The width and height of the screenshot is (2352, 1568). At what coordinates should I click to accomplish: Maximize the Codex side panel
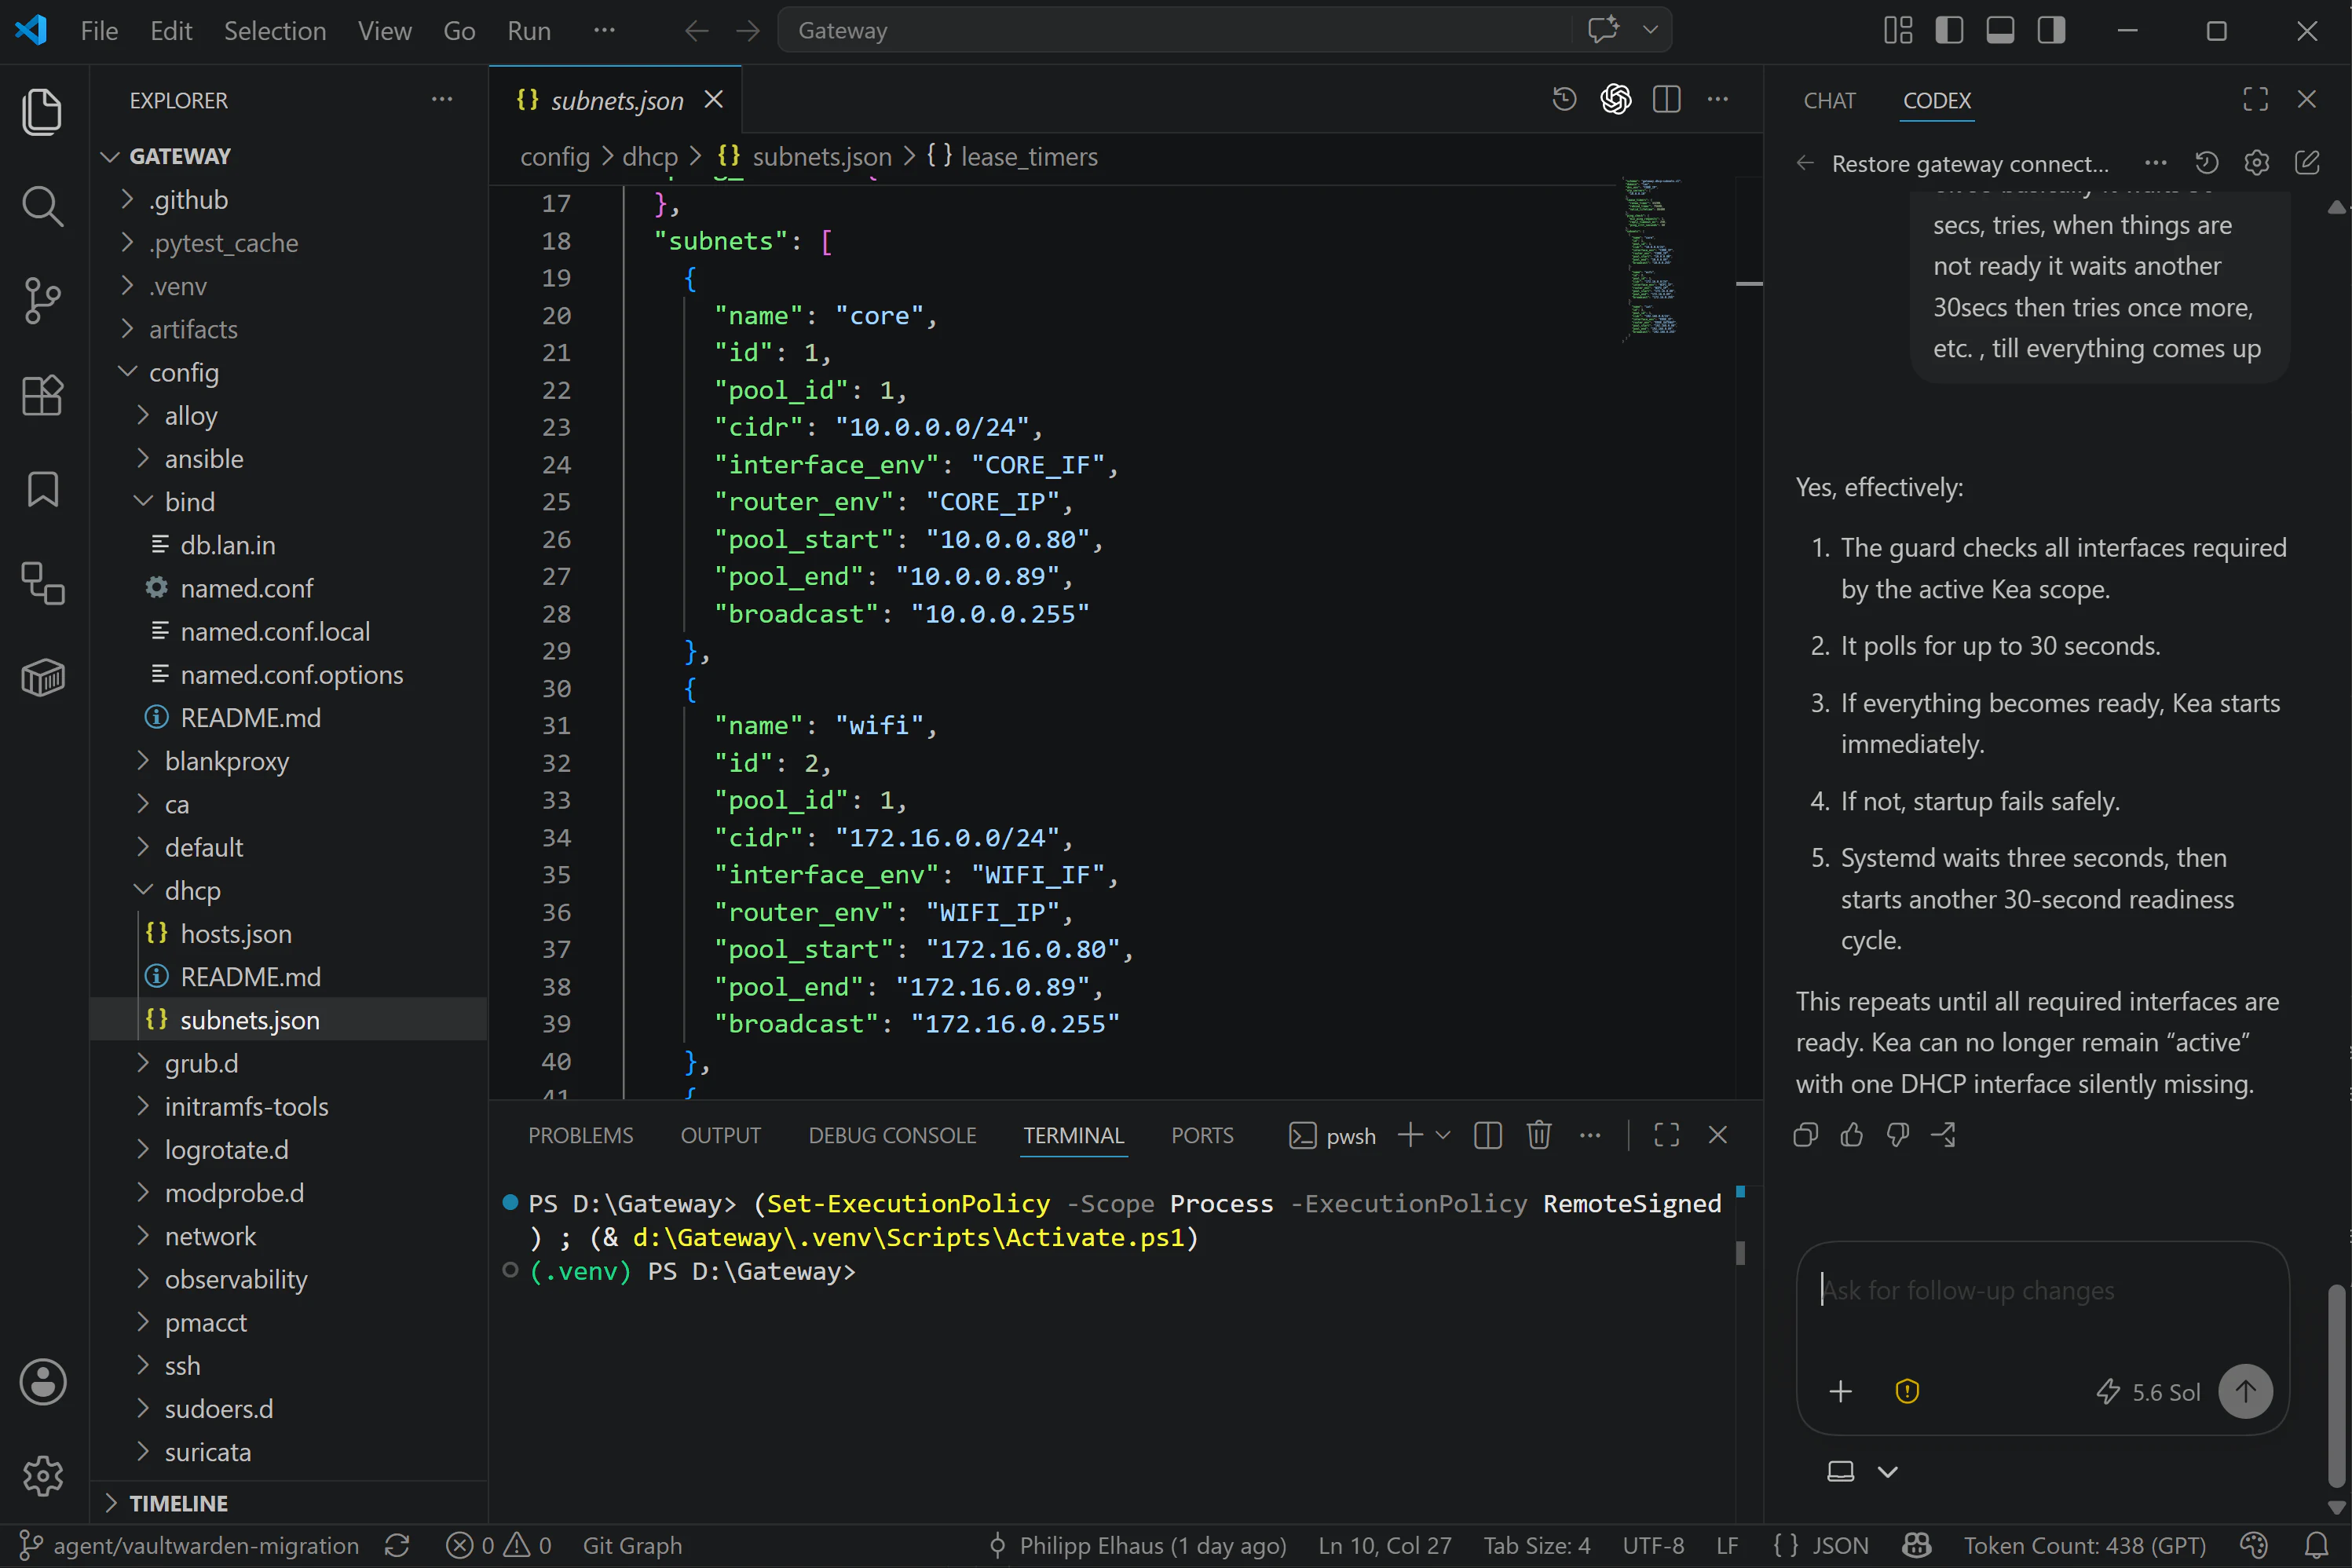[2256, 99]
